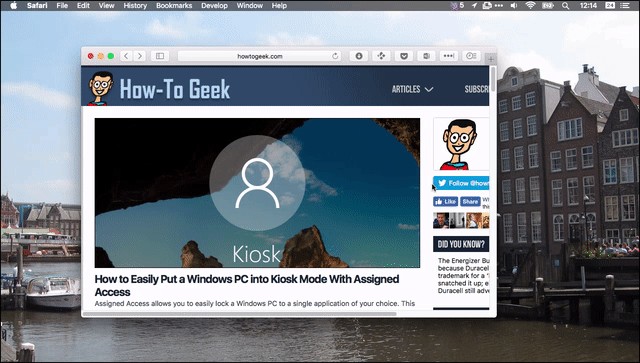Click the horizontal page scrollbar
The image size is (640, 363).
click(239, 314)
